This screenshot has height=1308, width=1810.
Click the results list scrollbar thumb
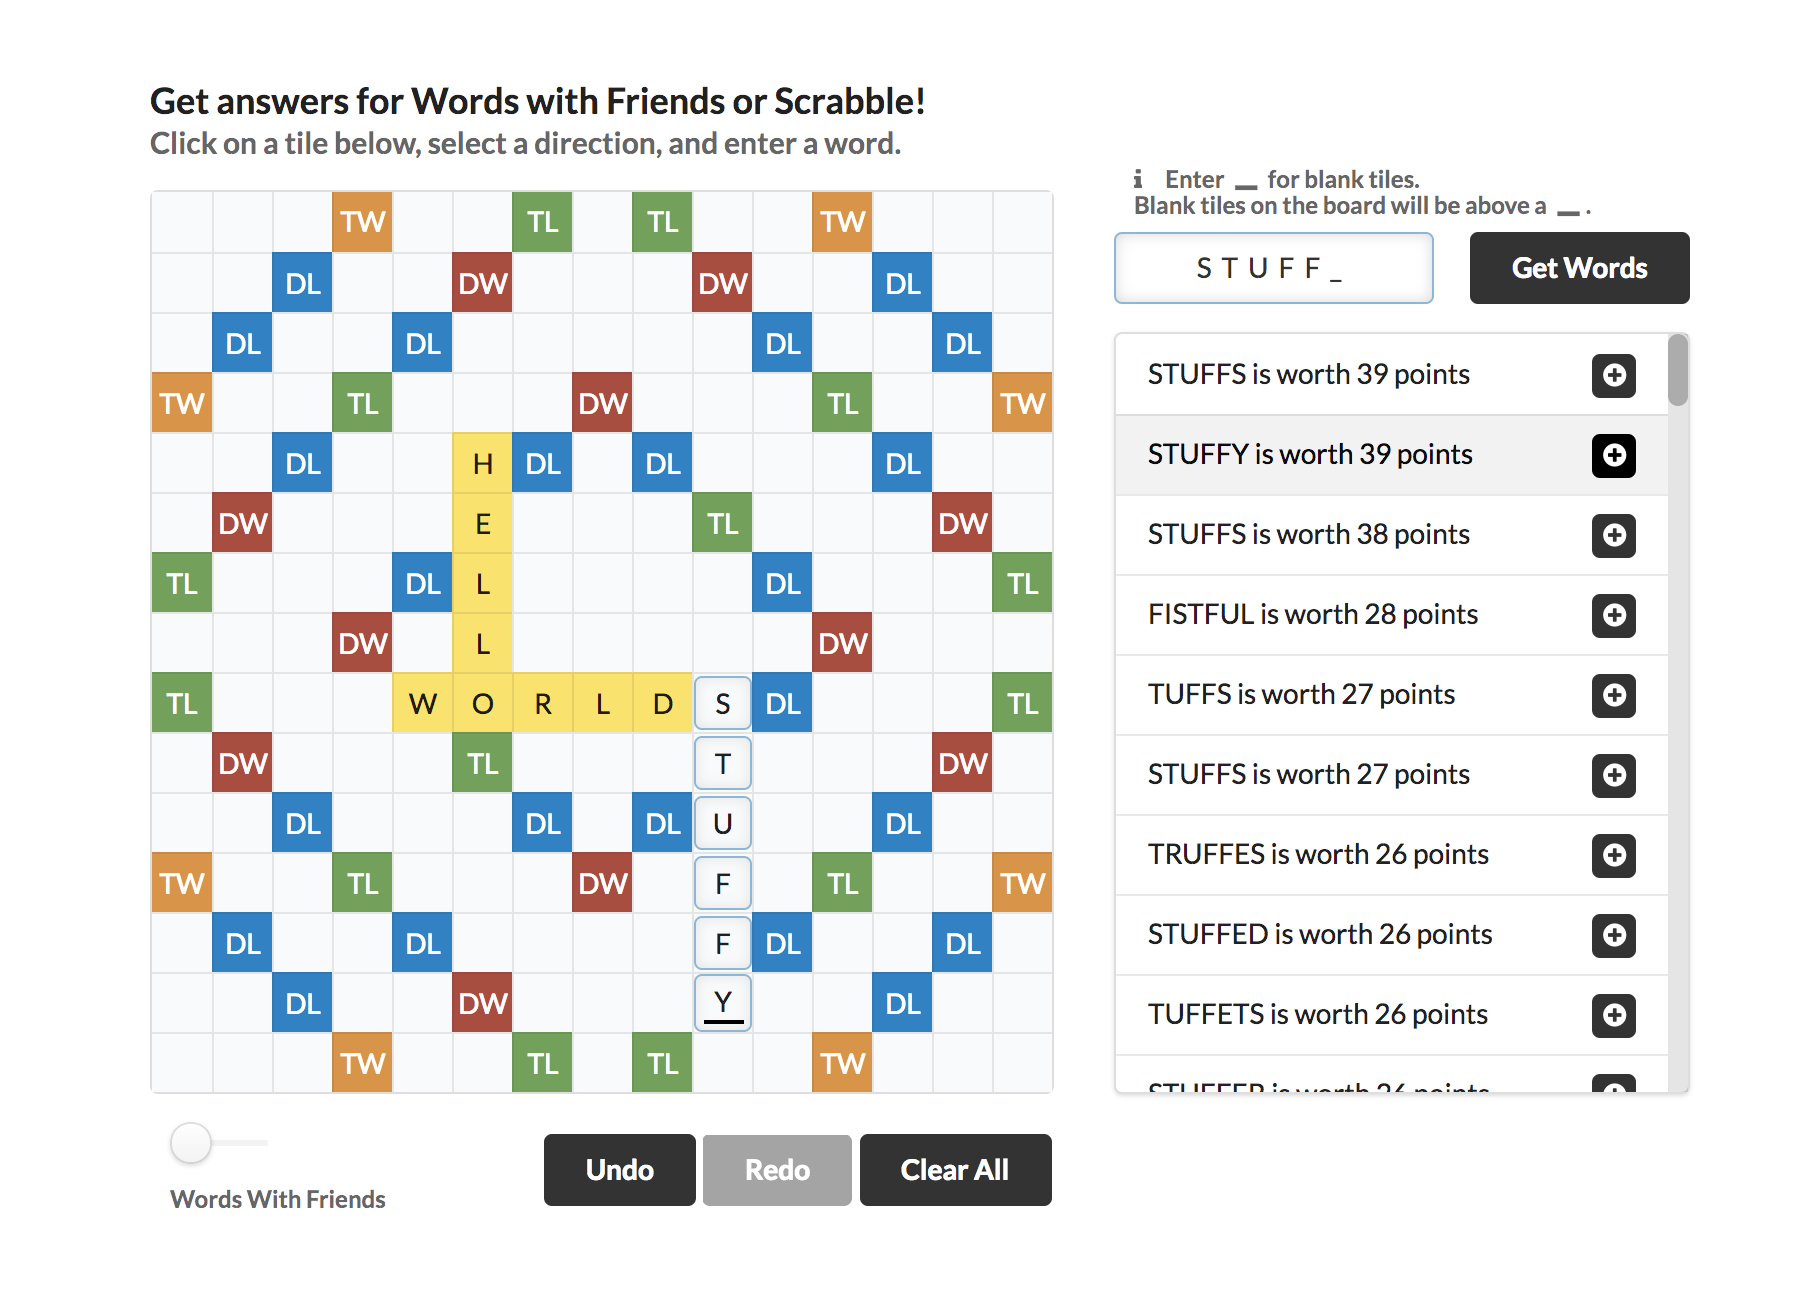tap(1678, 371)
